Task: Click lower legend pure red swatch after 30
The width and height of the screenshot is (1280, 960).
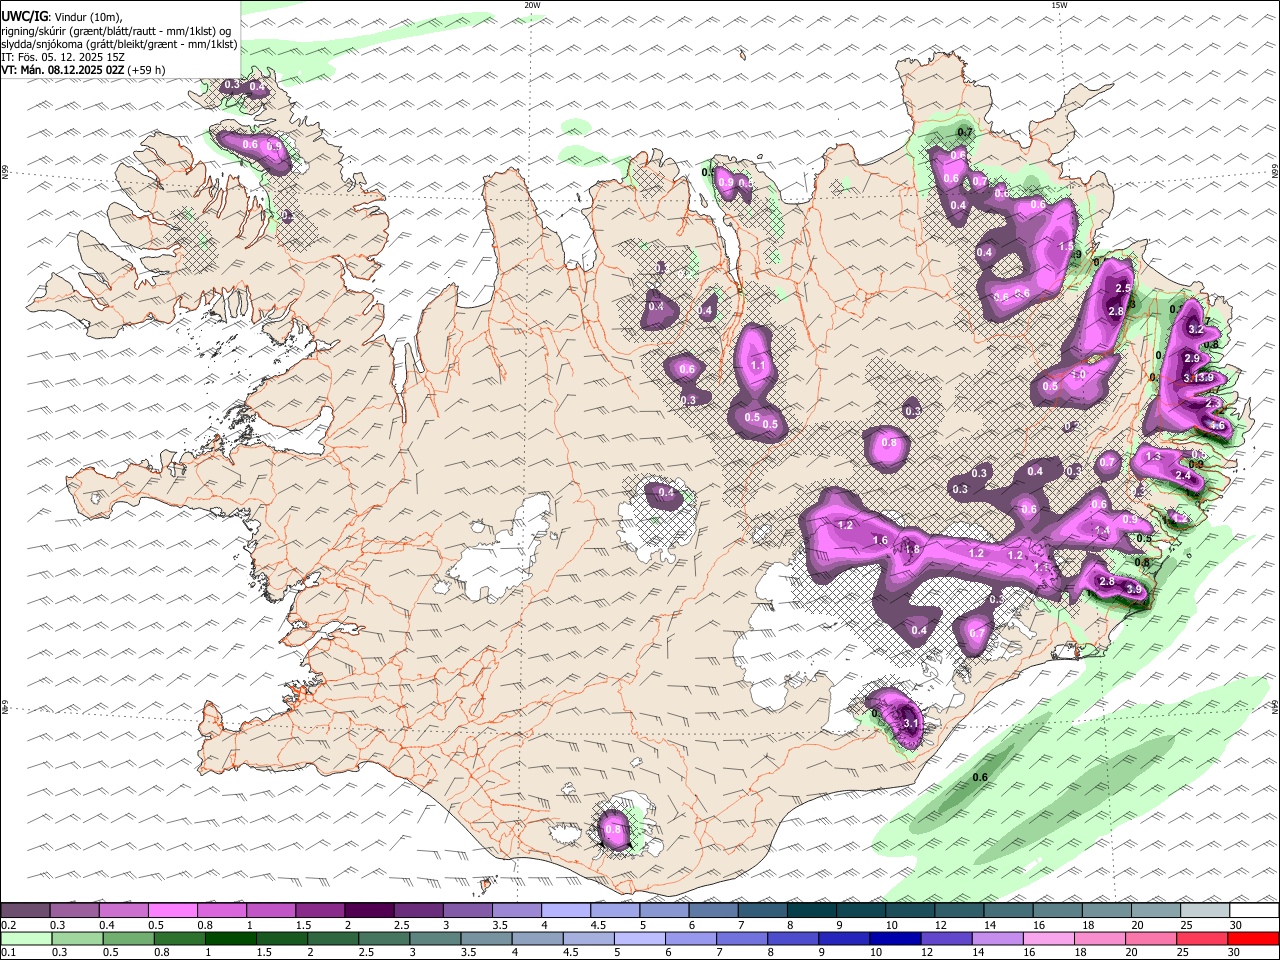Action: 1252,938
